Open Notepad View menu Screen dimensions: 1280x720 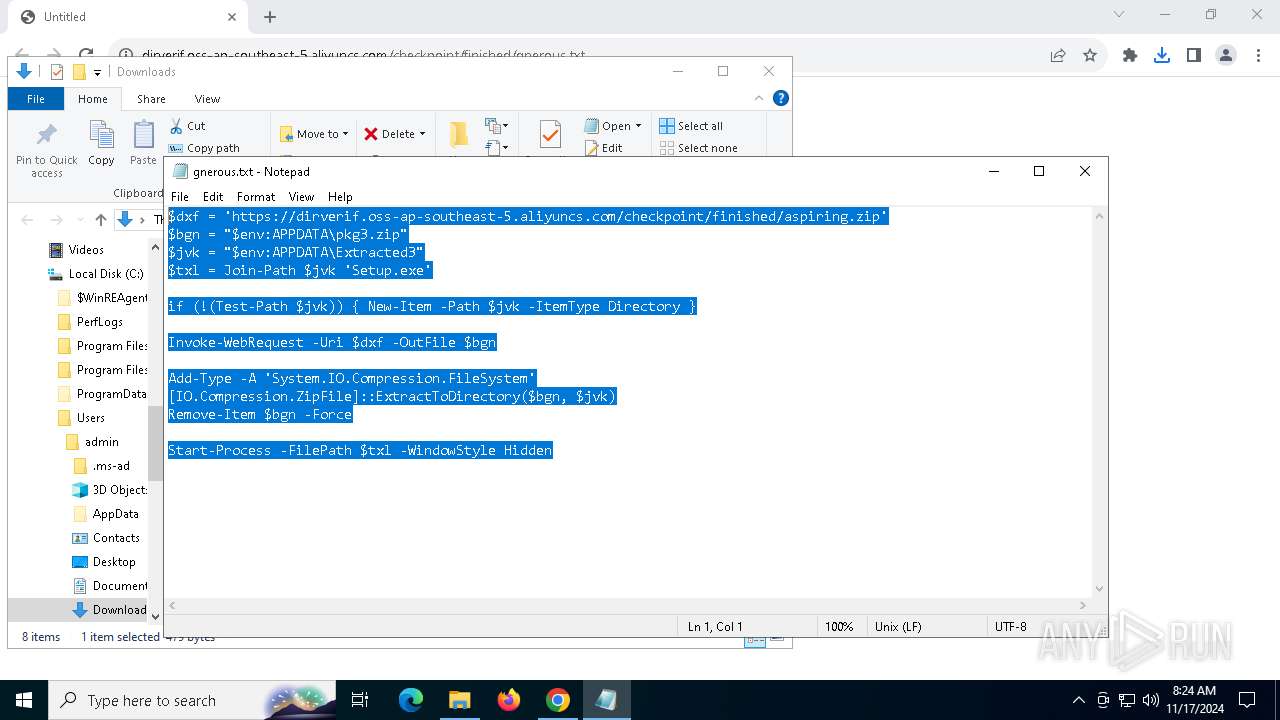301,197
